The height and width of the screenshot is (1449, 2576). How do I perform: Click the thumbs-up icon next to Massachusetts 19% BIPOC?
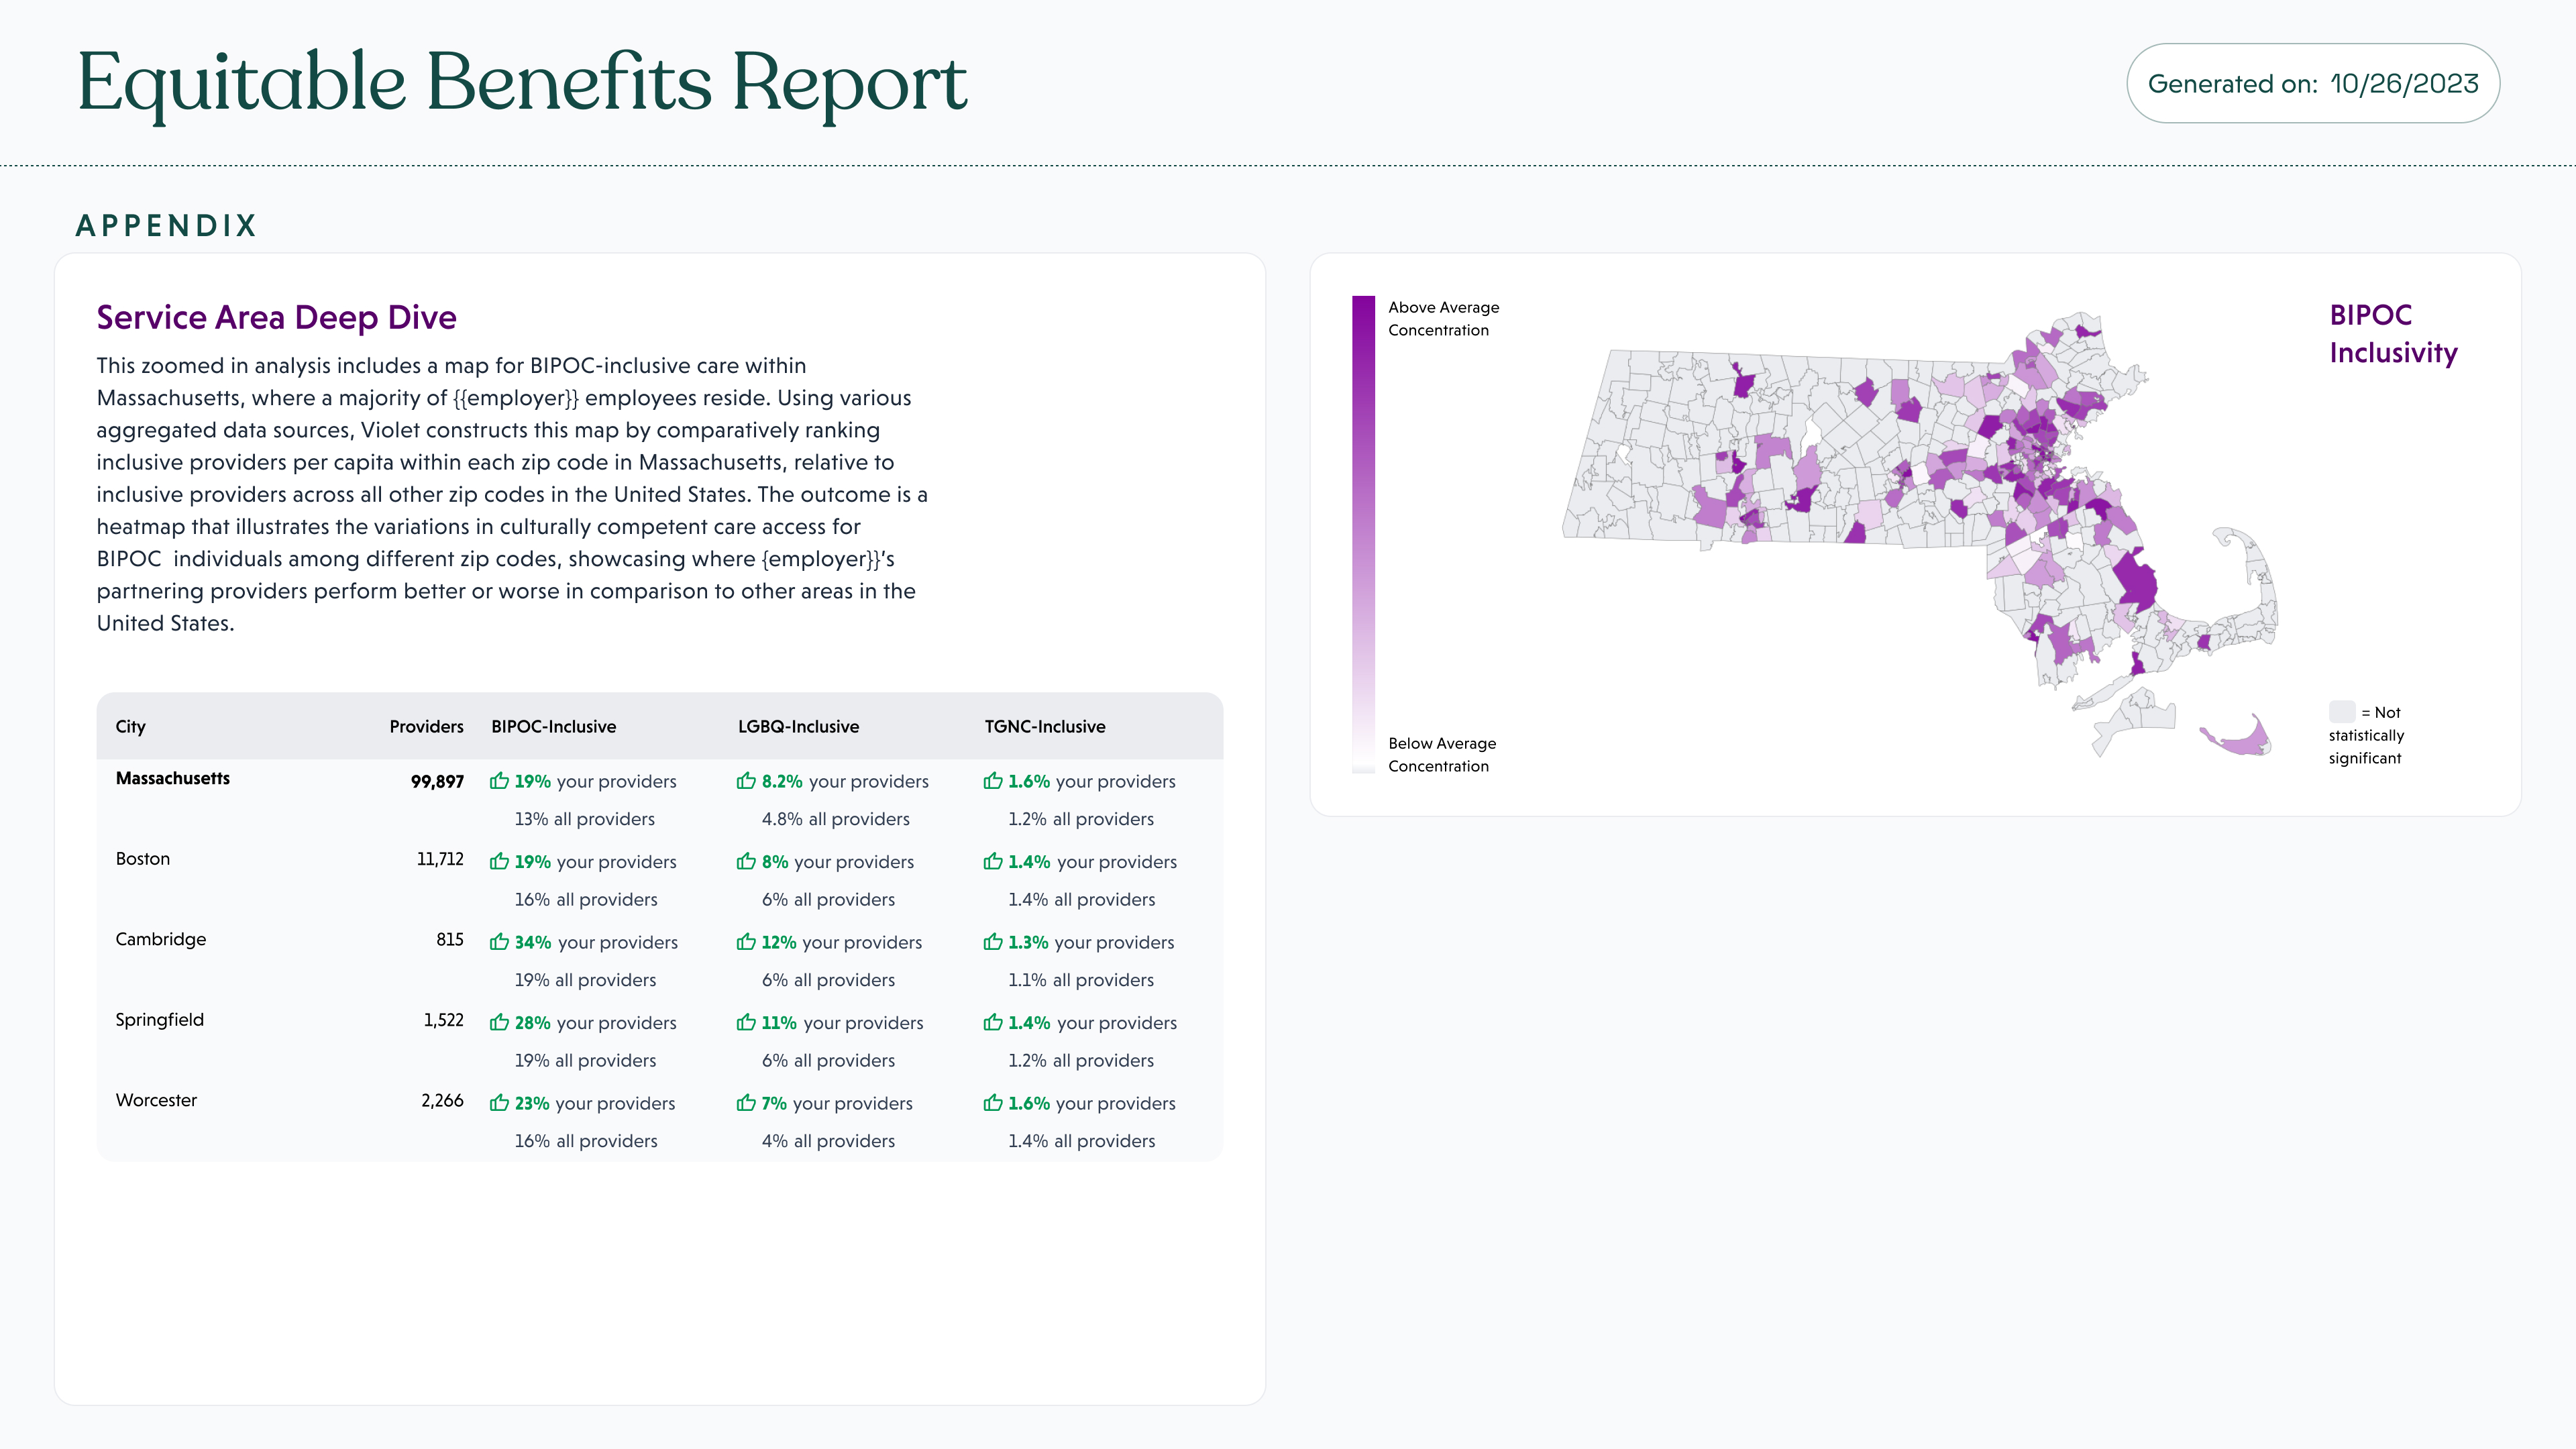click(x=500, y=781)
